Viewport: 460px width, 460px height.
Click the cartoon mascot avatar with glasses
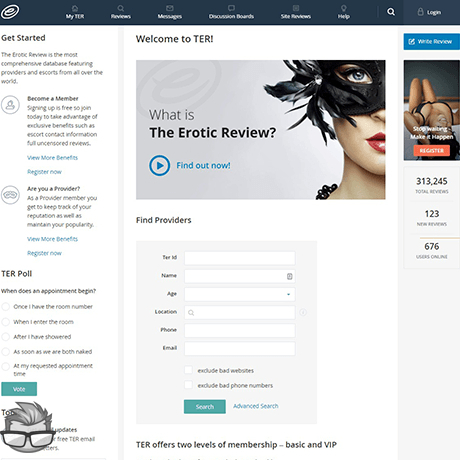pyautogui.click(x=28, y=428)
